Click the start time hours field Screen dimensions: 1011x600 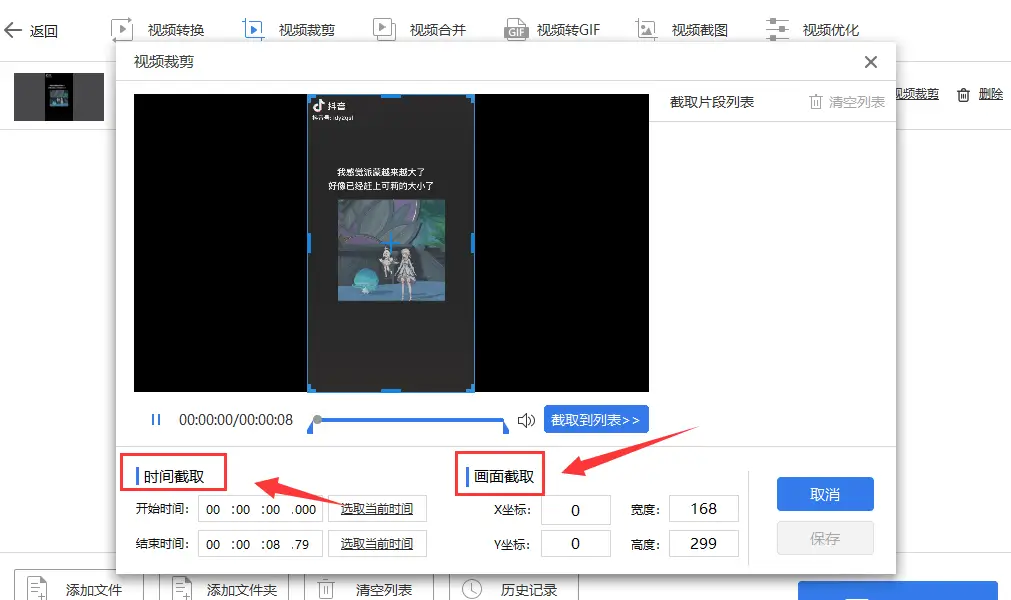[213, 509]
